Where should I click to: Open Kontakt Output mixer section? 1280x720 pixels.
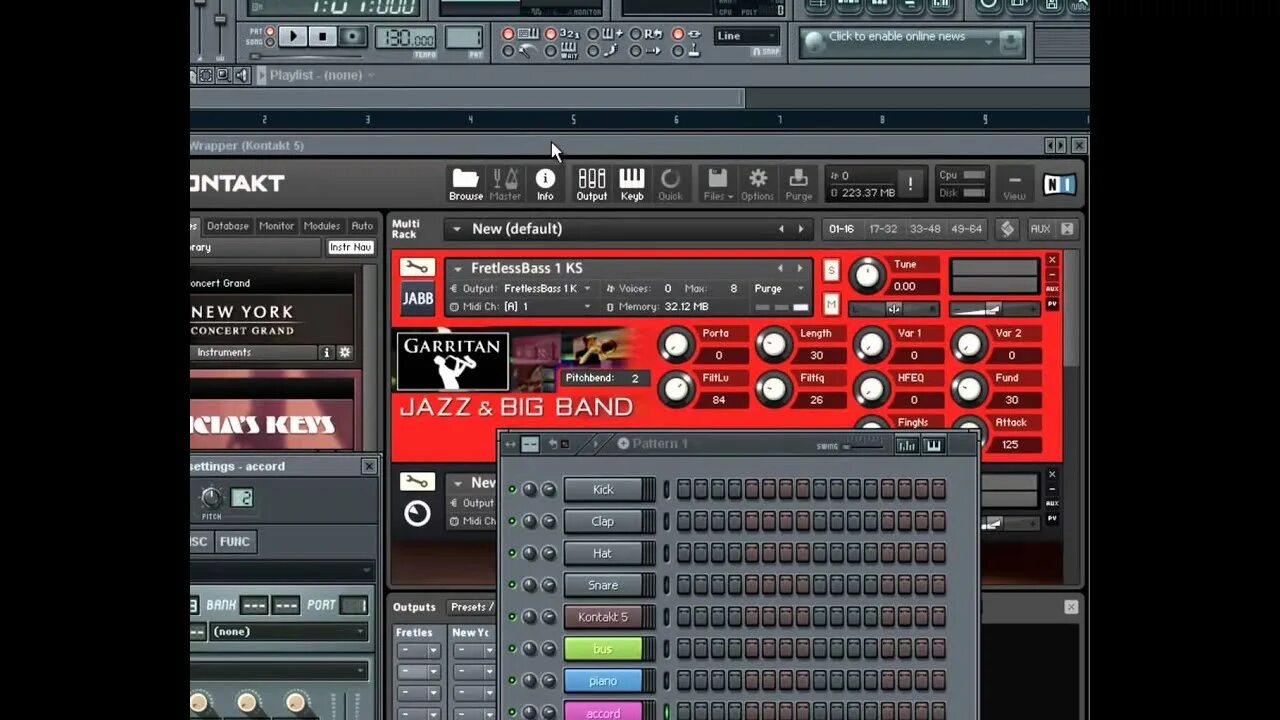(592, 184)
